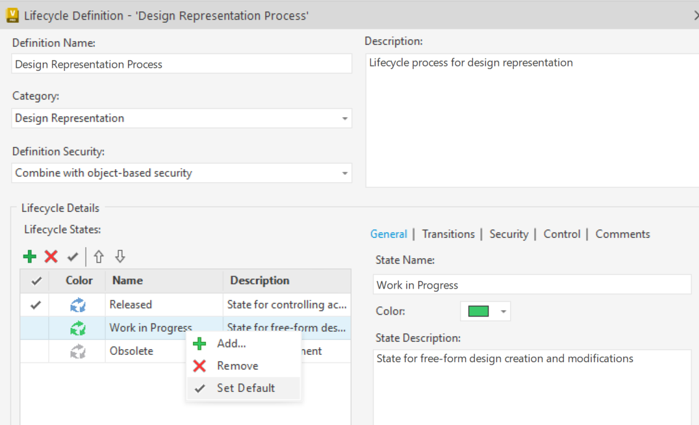Click the blue recycle icon of Released row

(x=78, y=305)
